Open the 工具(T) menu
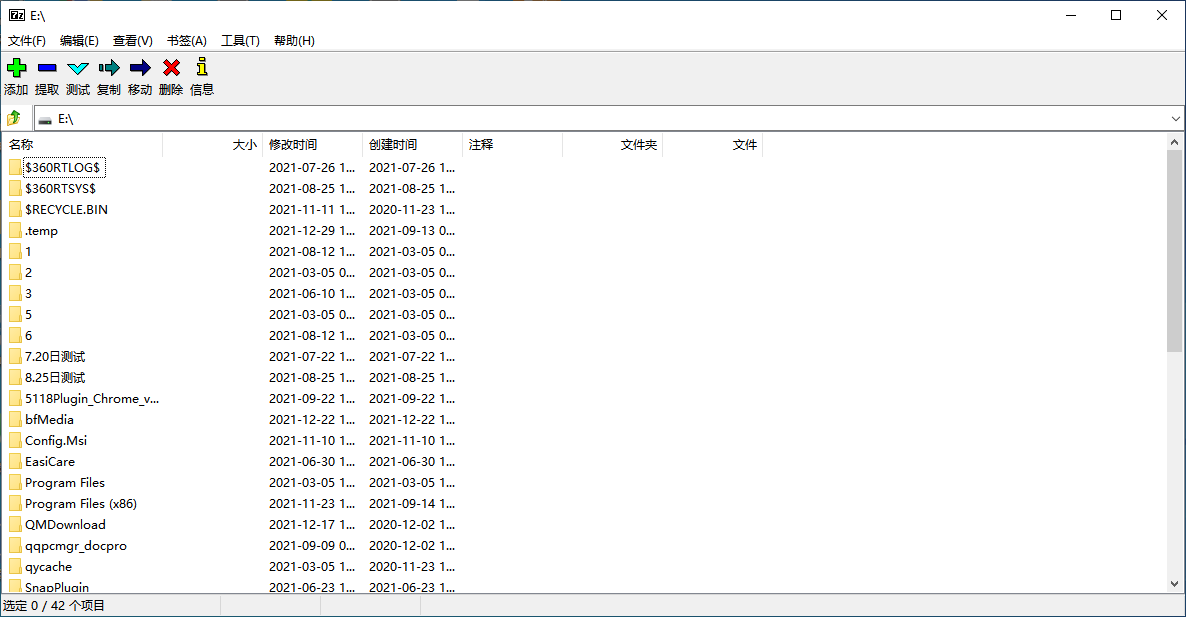1186x617 pixels. click(240, 41)
